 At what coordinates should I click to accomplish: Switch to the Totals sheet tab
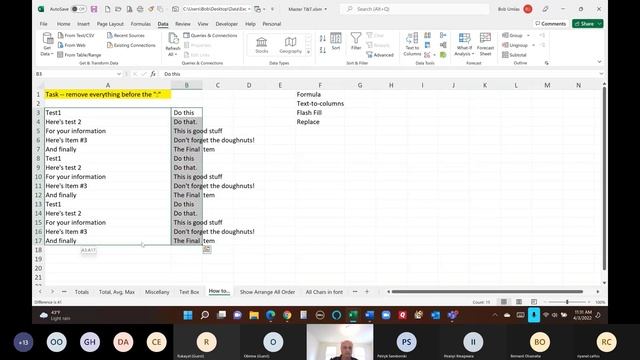[82, 292]
